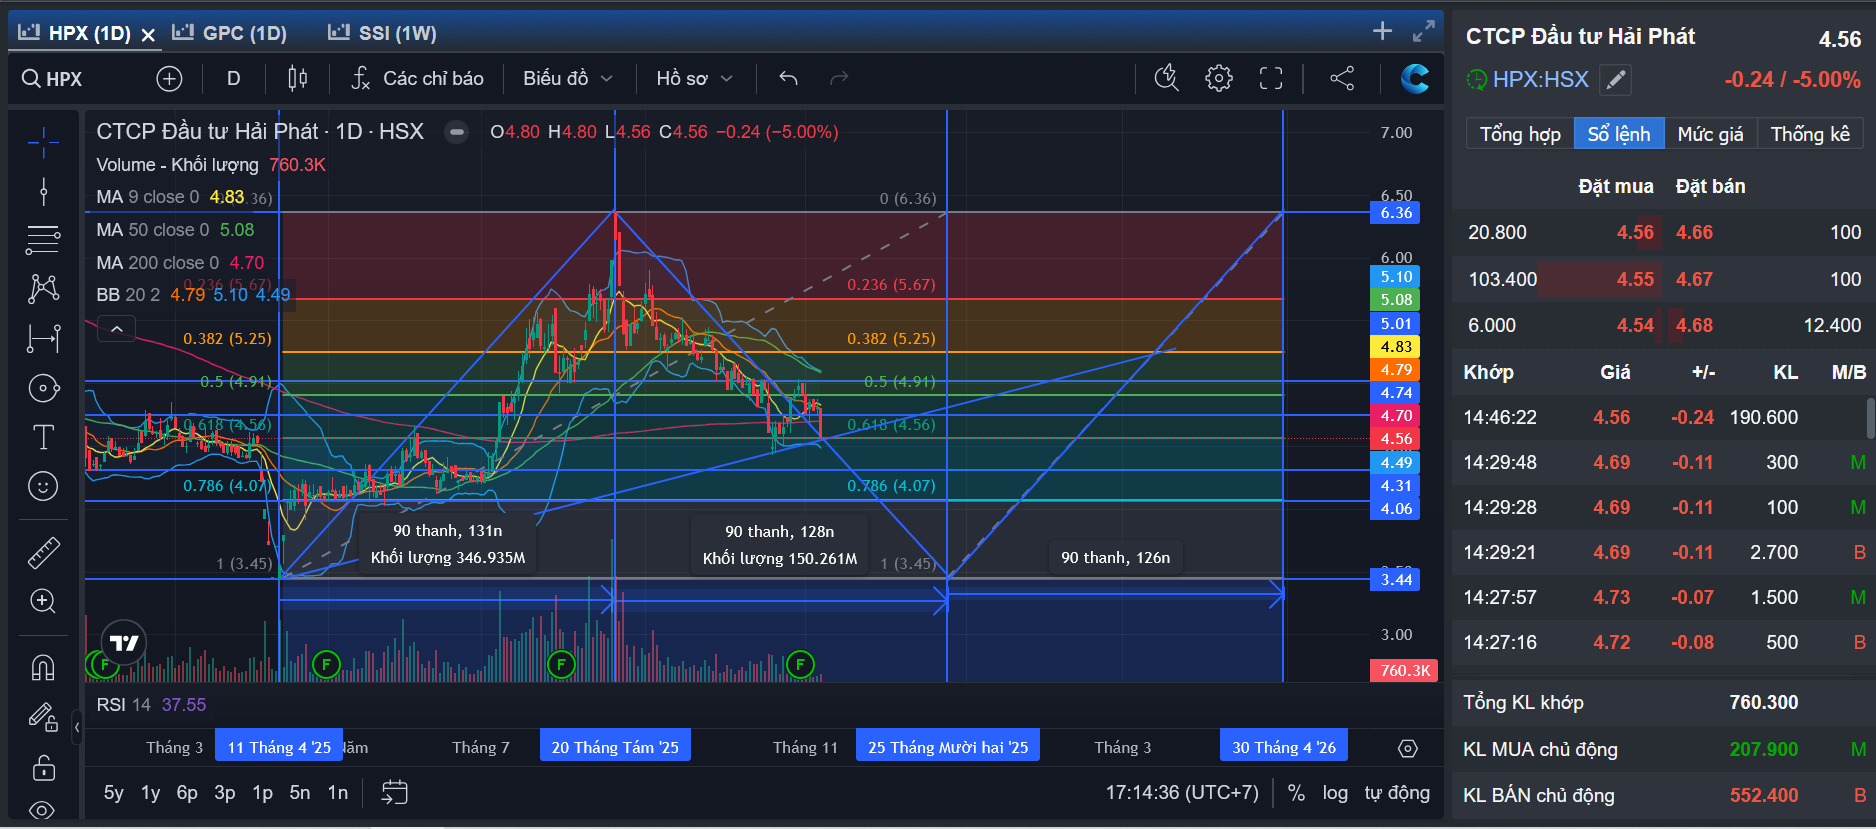Select the trend line drawing tool
Viewport: 1876px width, 829px height.
[x=43, y=191]
